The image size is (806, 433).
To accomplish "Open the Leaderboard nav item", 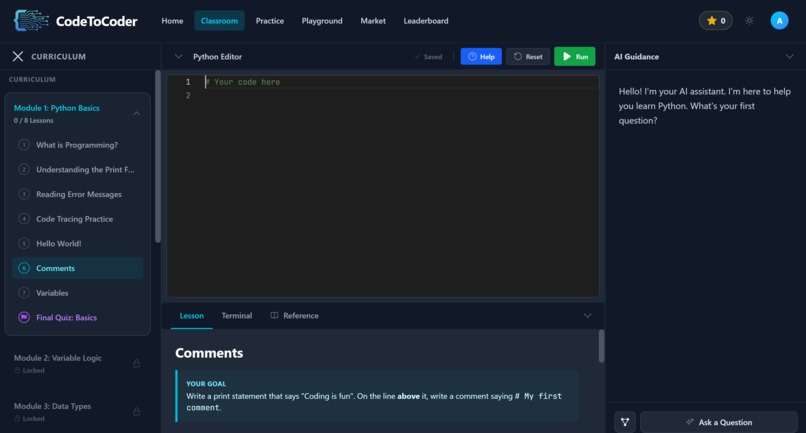I will (426, 21).
